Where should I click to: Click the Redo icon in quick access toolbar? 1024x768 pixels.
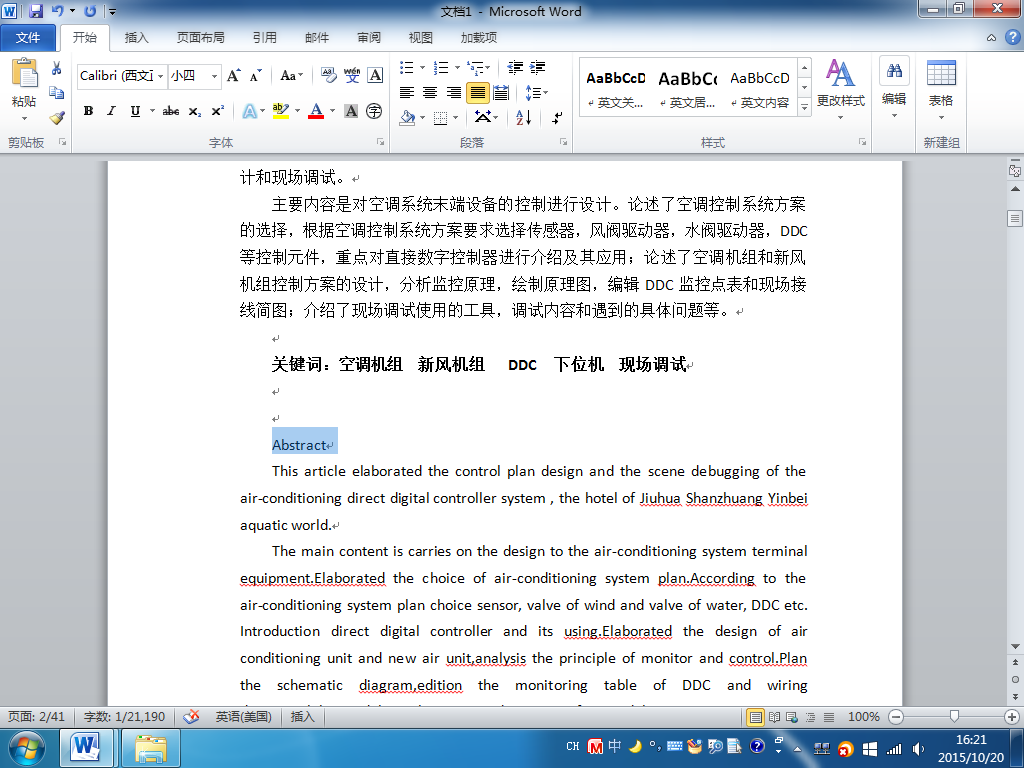coord(90,11)
